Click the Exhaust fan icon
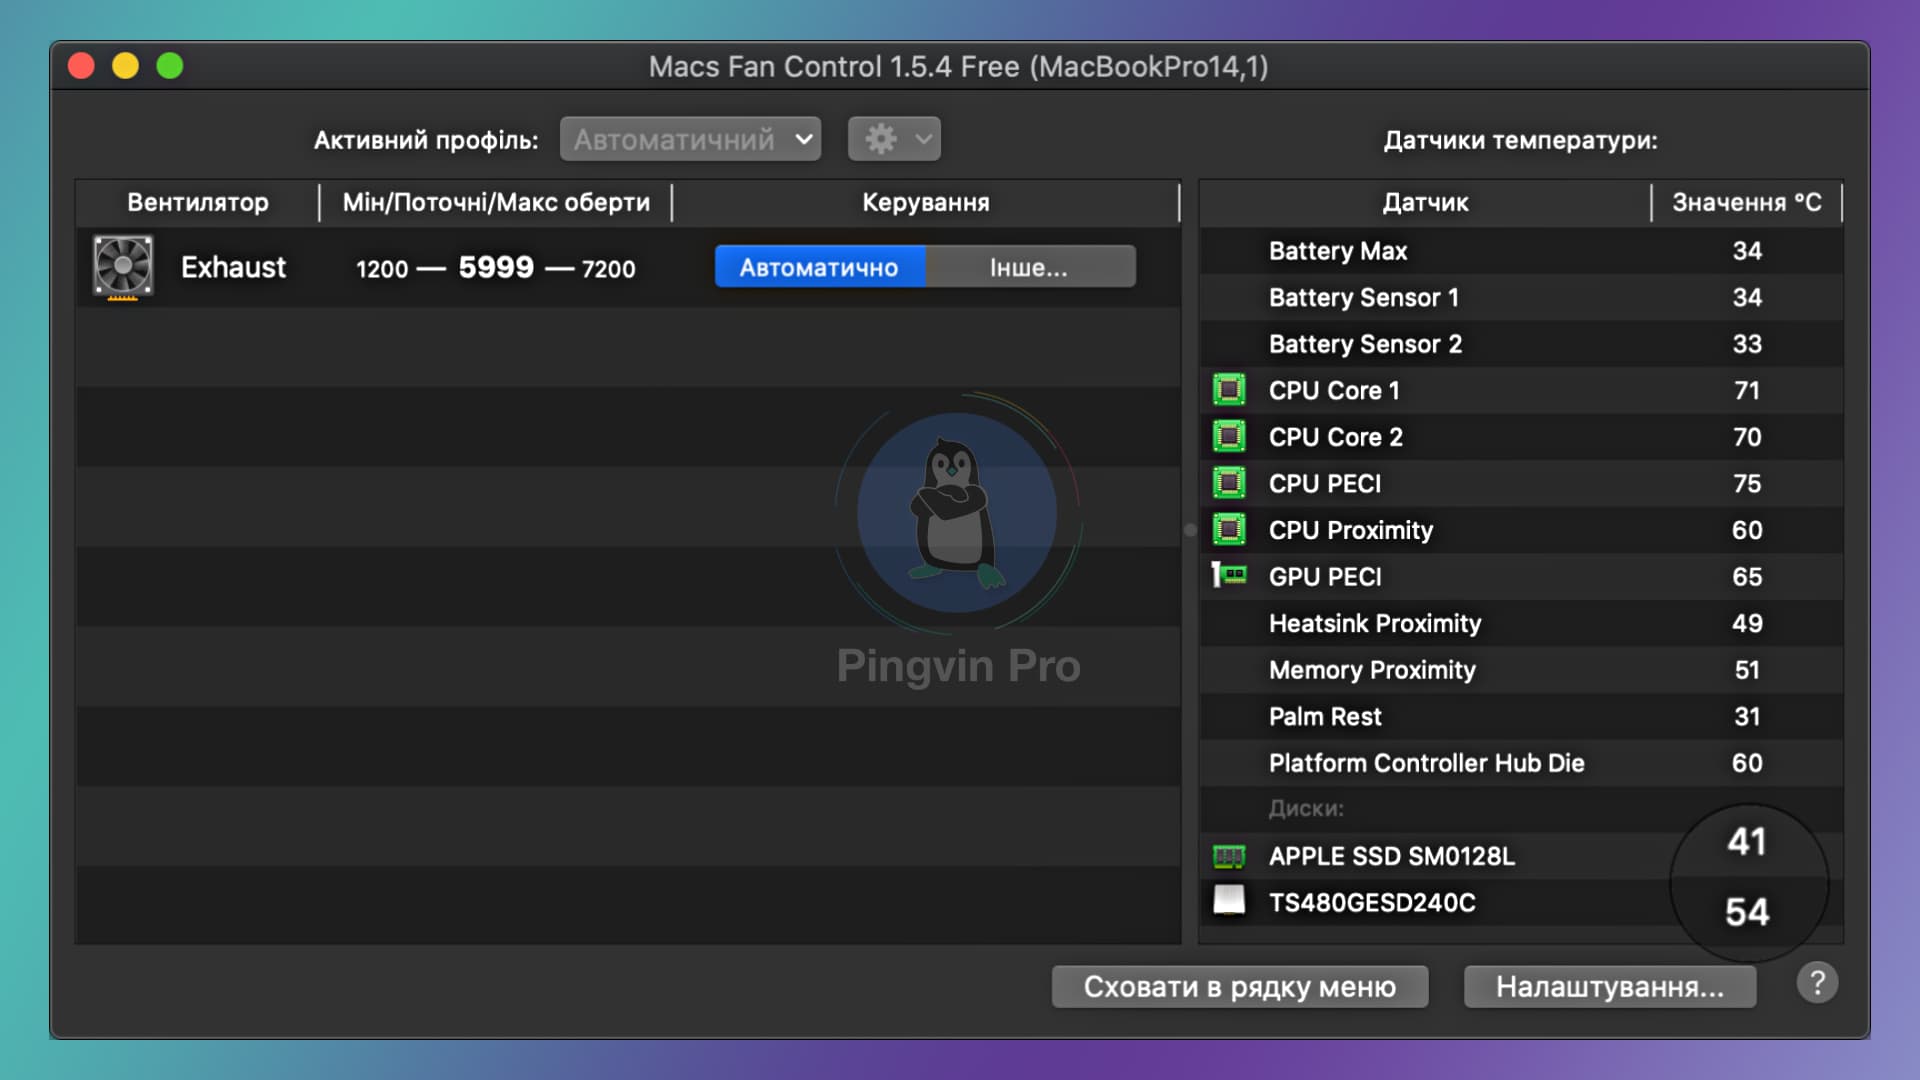The width and height of the screenshot is (1920, 1080). 123,267
